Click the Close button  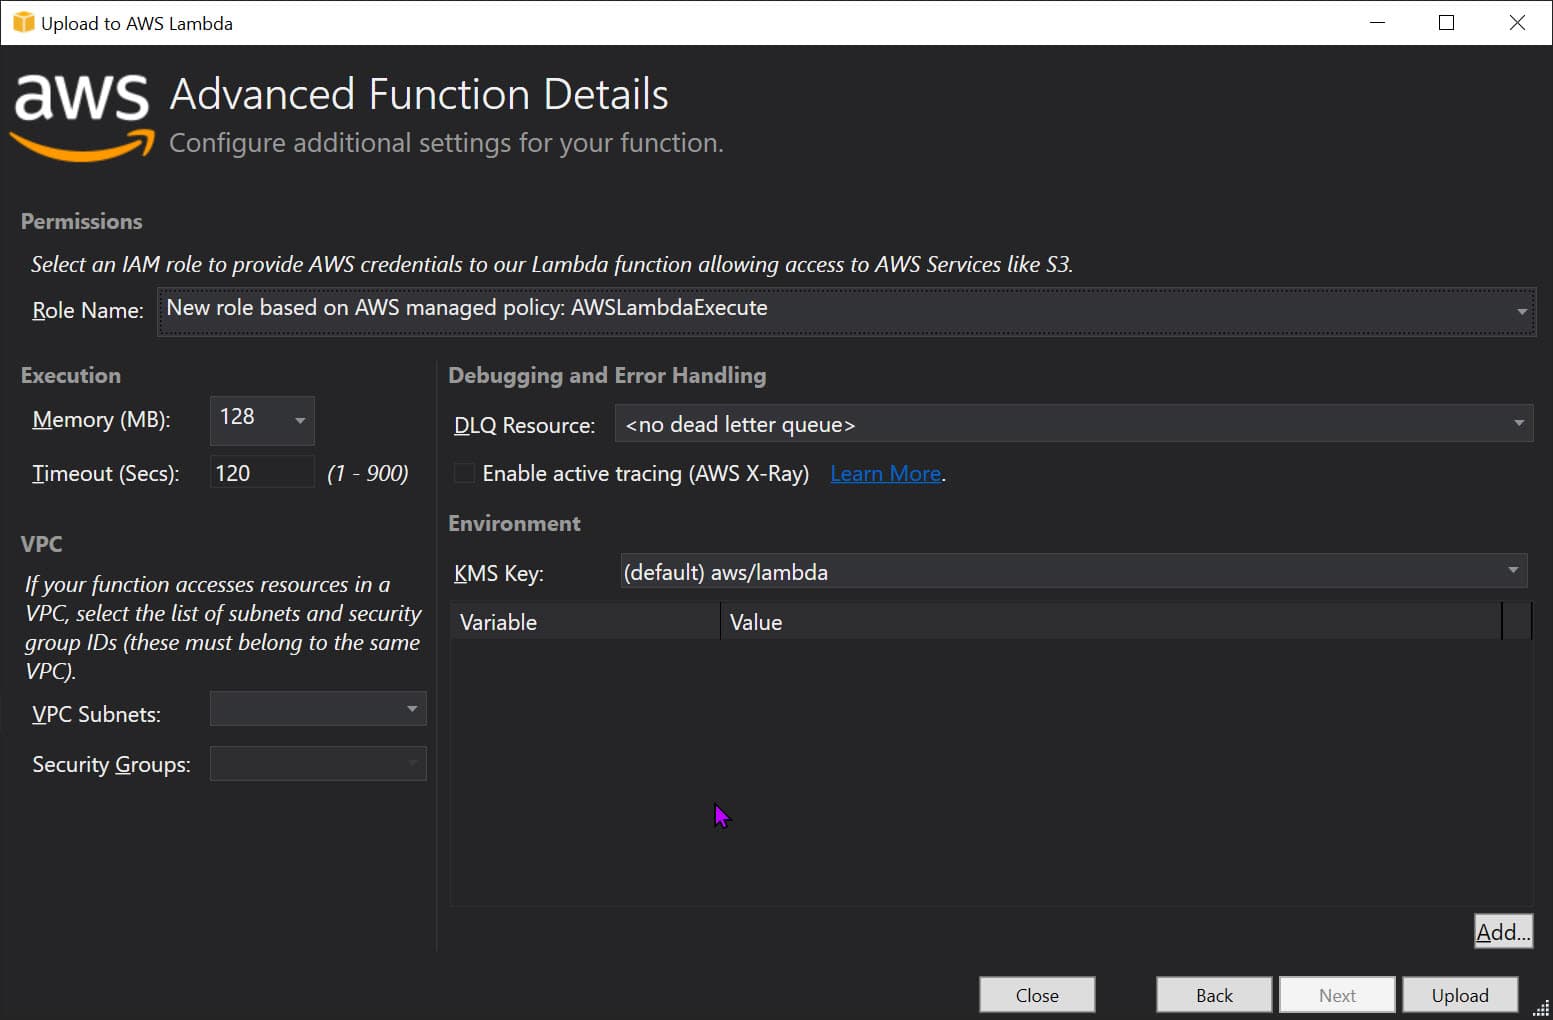click(1037, 995)
